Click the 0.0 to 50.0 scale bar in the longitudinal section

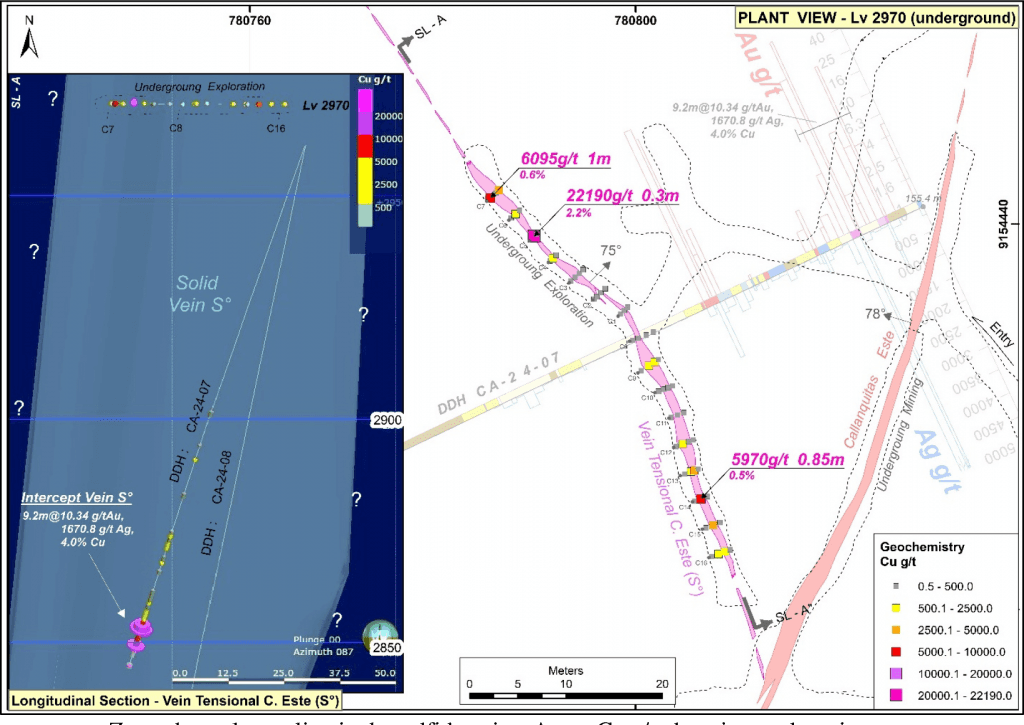pos(284,677)
